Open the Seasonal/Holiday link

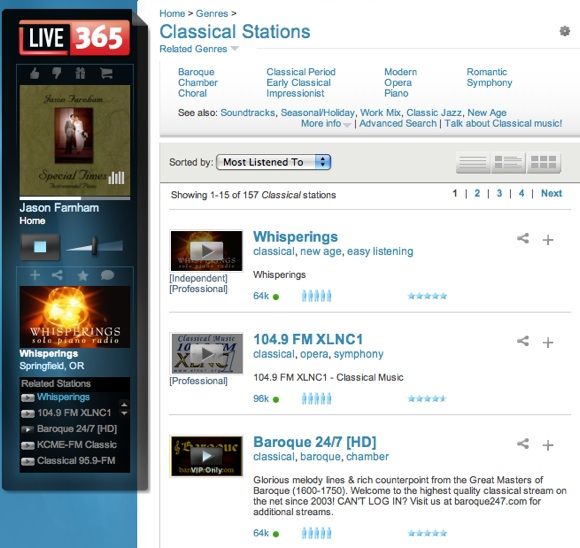point(318,112)
